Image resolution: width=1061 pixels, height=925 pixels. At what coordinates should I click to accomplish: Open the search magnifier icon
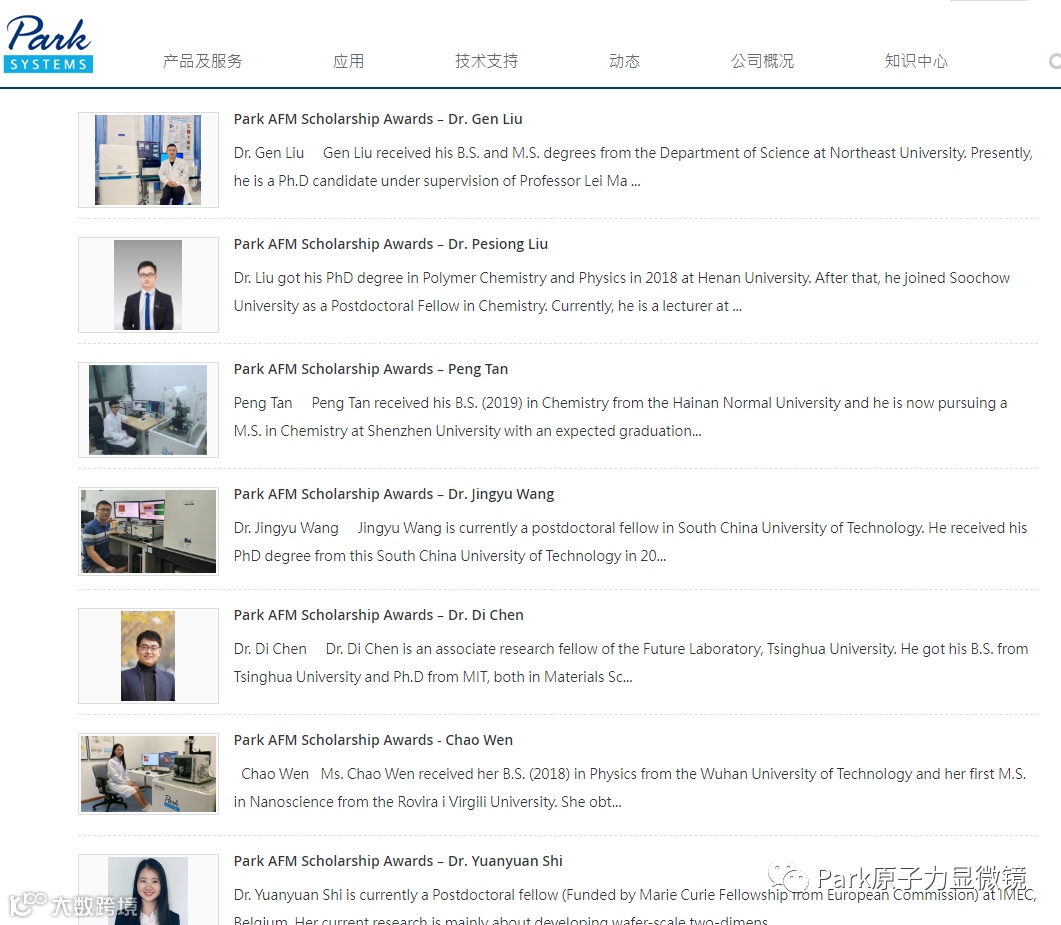click(x=1055, y=61)
